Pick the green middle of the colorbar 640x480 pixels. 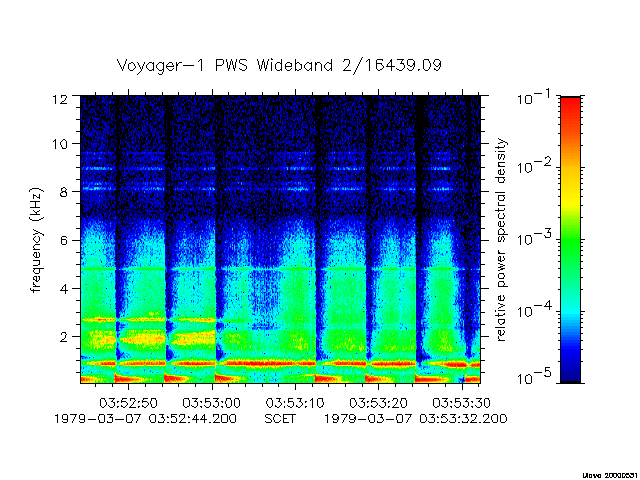coord(571,241)
